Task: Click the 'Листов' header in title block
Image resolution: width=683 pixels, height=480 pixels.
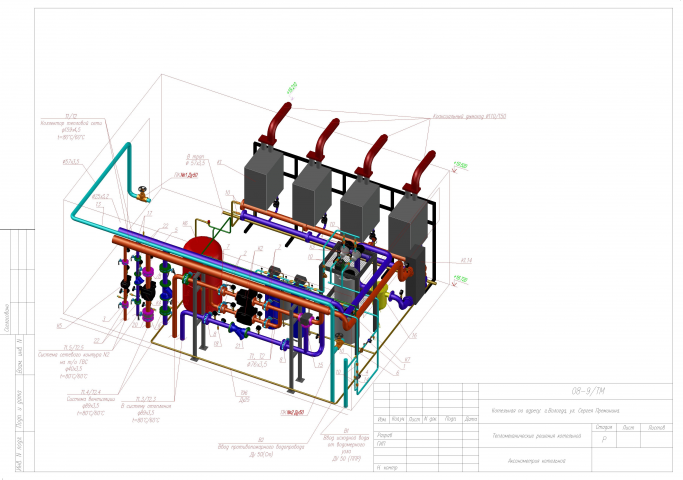Action: click(656, 427)
